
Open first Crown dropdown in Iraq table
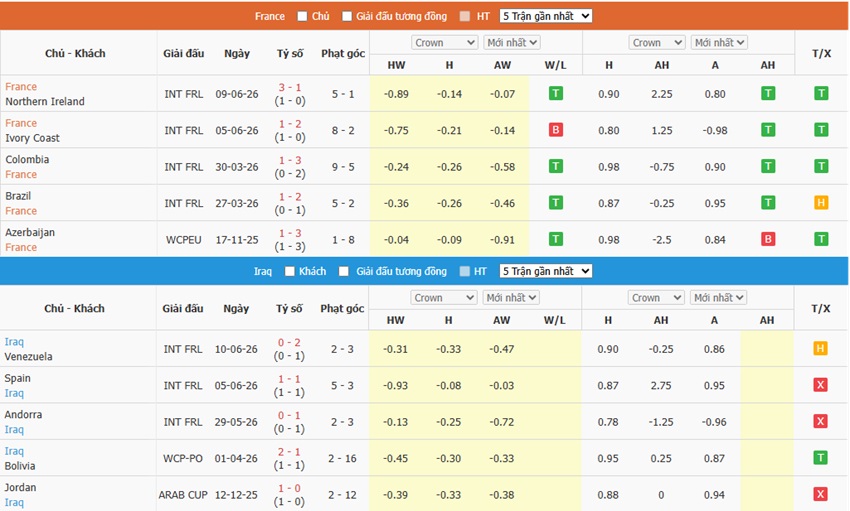tap(444, 298)
